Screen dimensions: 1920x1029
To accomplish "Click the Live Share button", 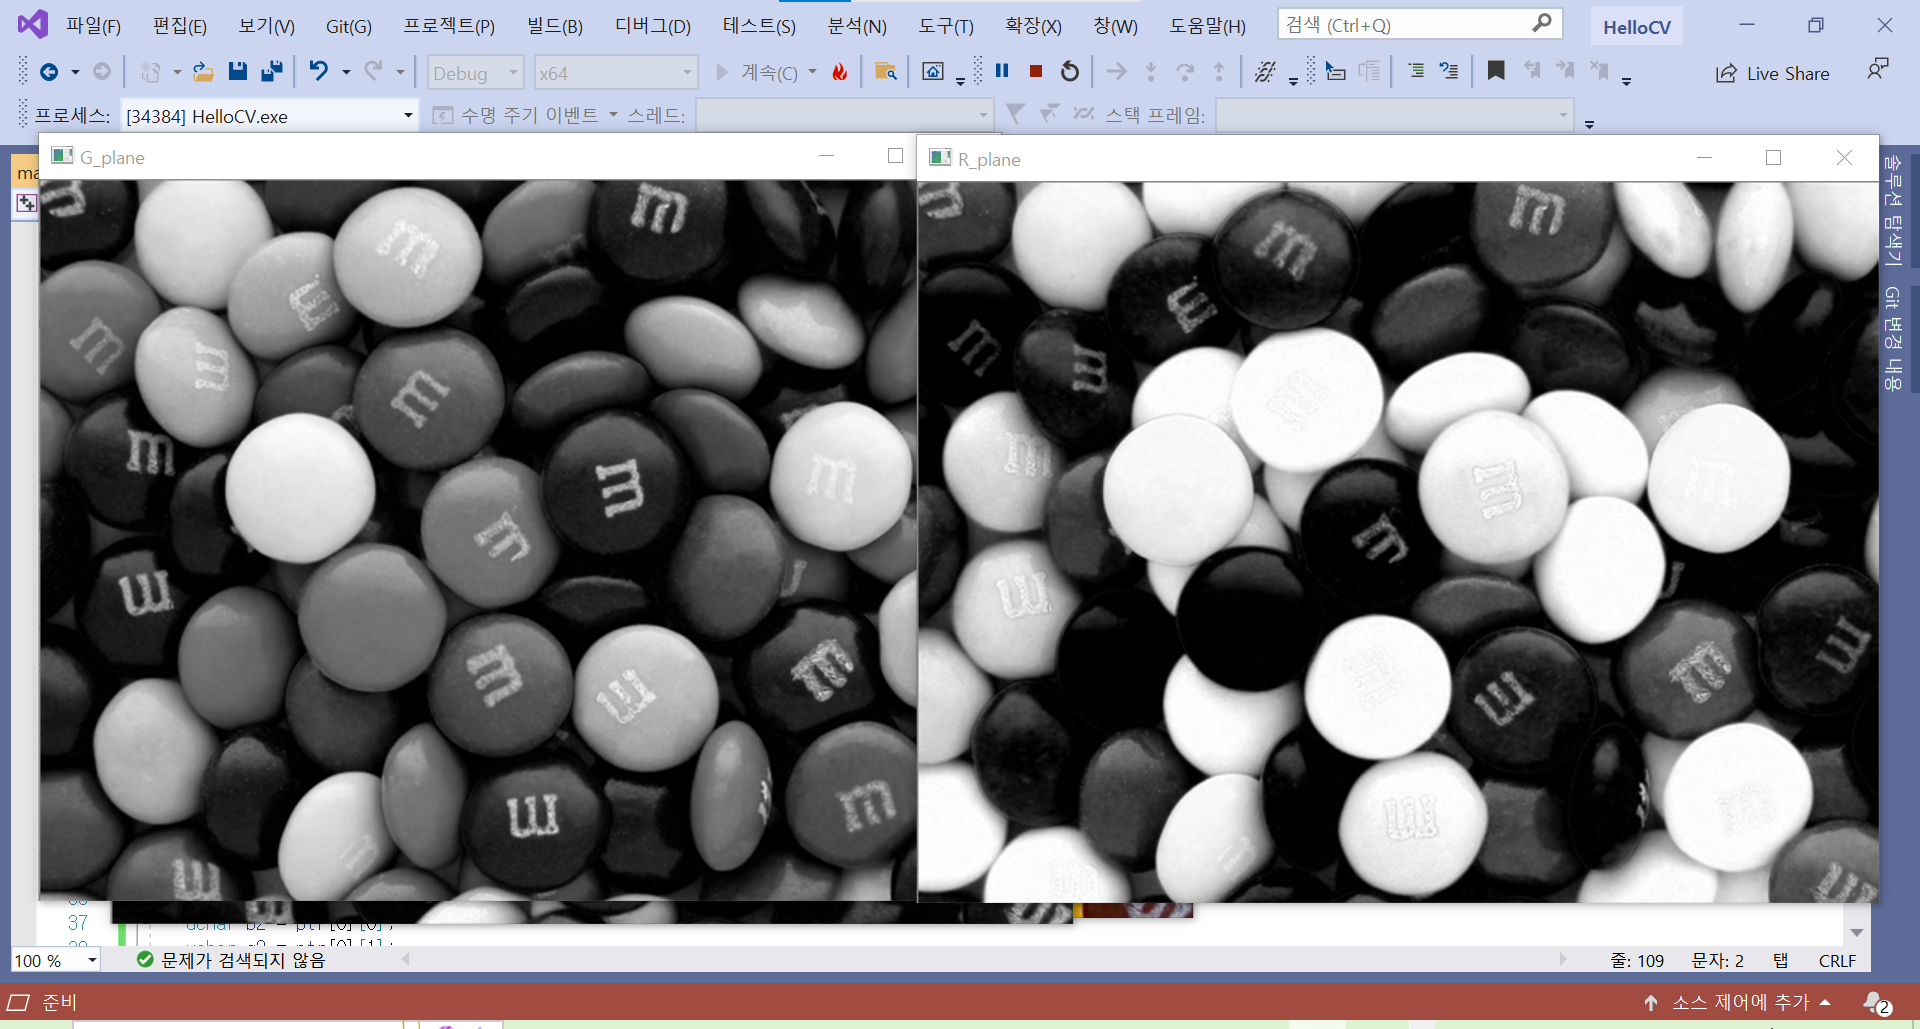I will [1773, 73].
